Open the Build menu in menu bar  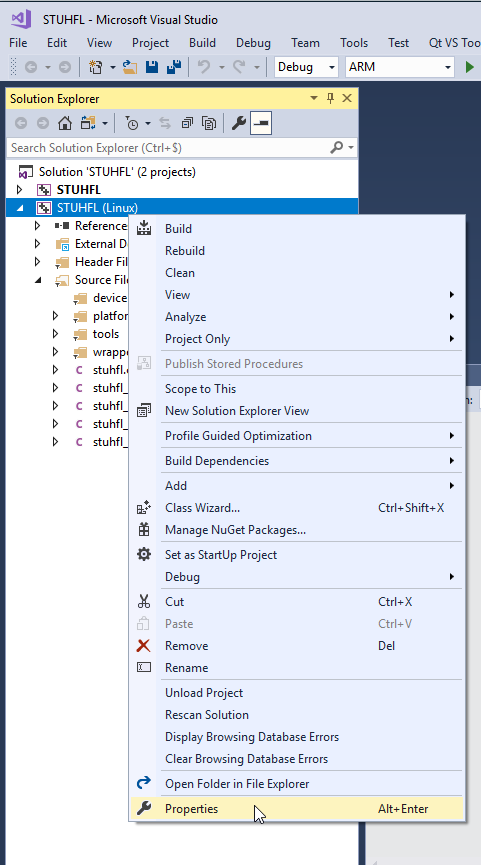pos(202,42)
